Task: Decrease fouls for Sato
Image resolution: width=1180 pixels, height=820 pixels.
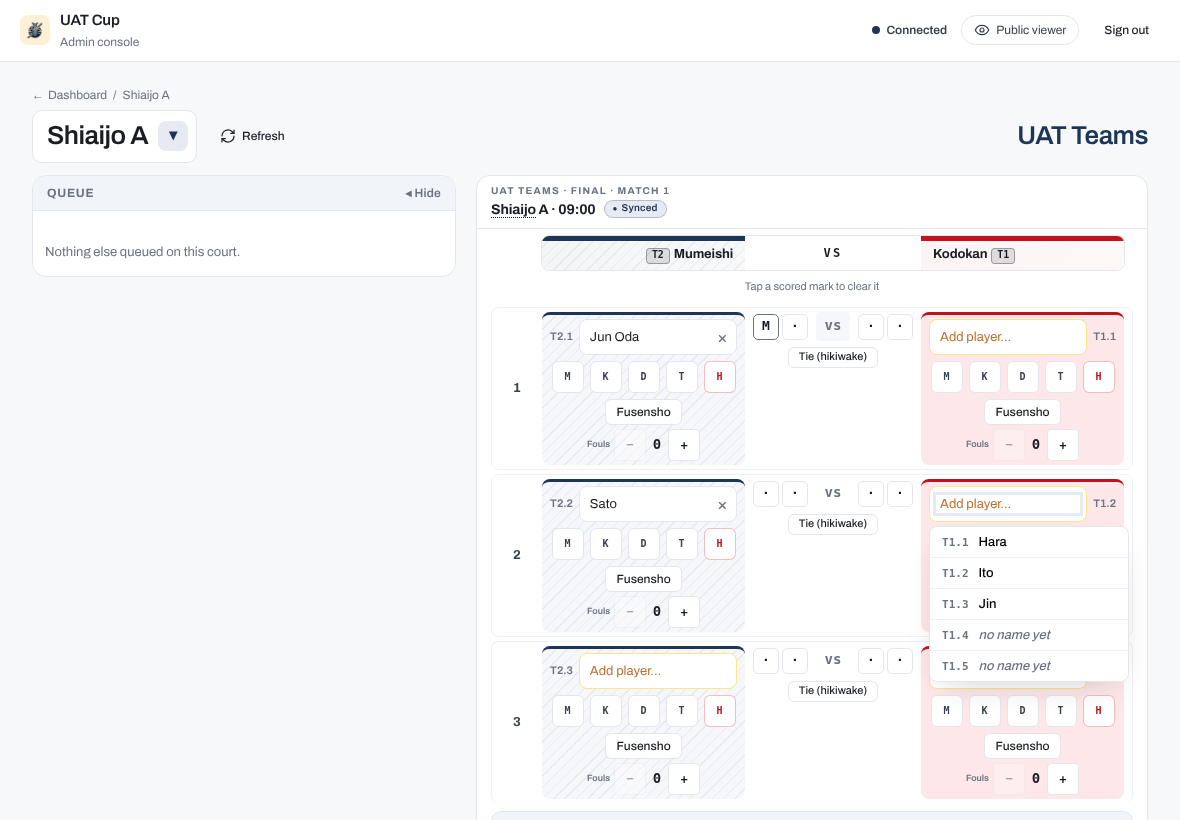Action: 630,612
